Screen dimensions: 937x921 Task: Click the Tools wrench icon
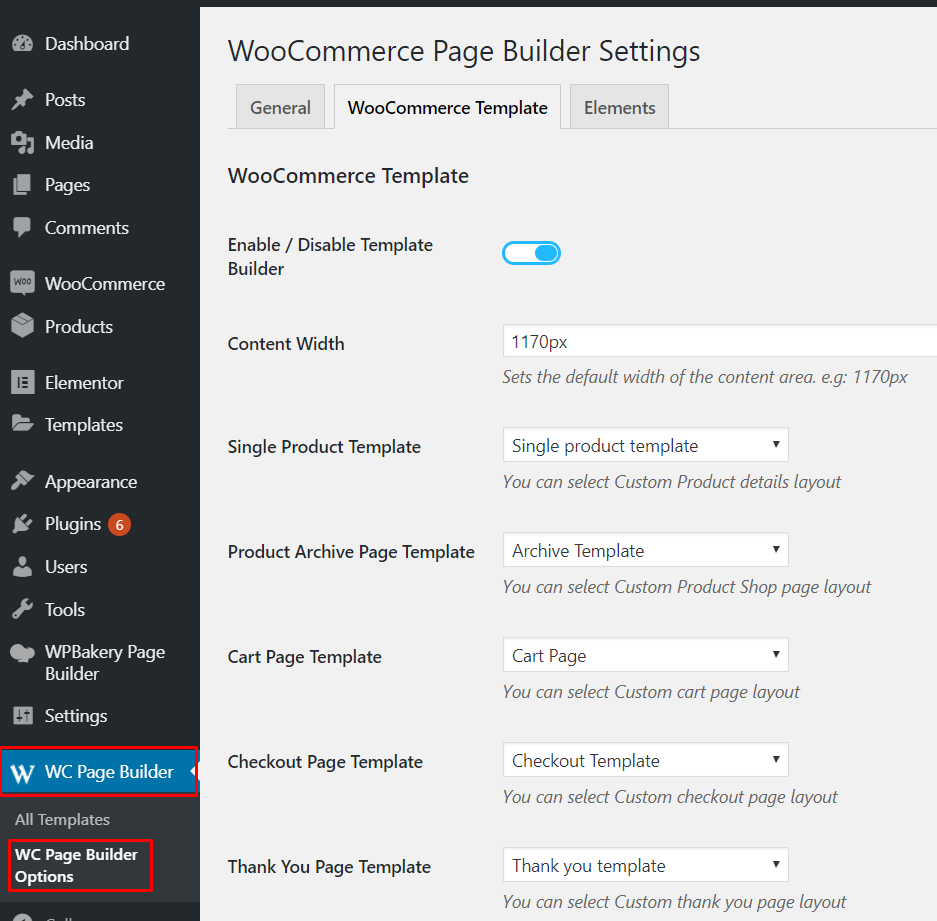[22, 609]
